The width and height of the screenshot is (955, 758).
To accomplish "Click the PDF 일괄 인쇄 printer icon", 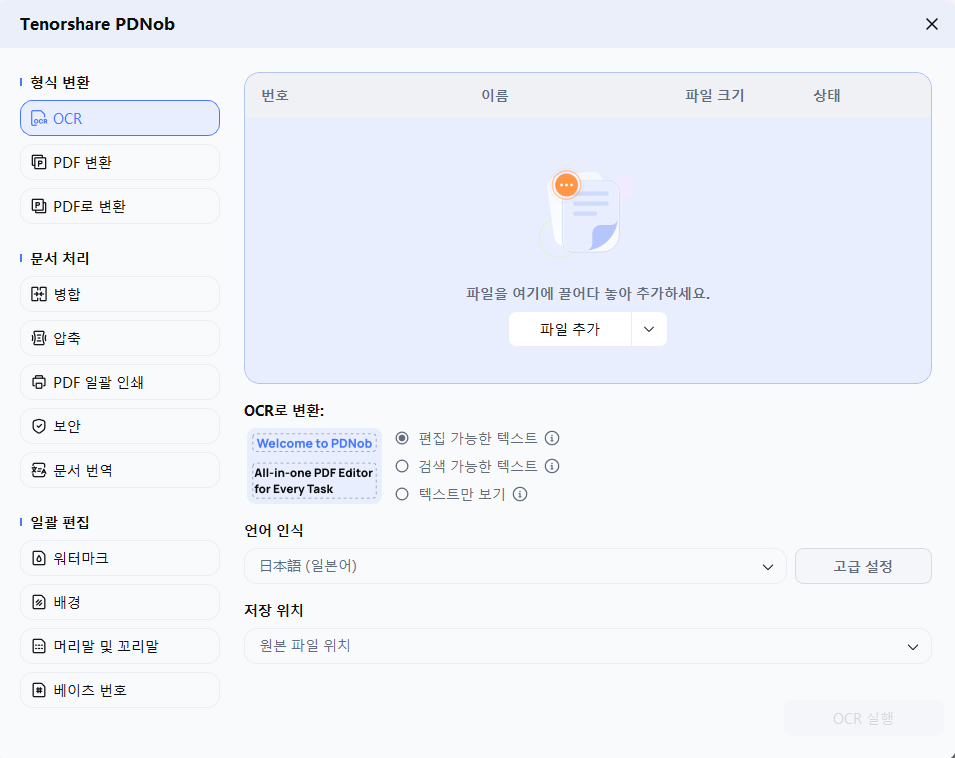I will tap(39, 382).
